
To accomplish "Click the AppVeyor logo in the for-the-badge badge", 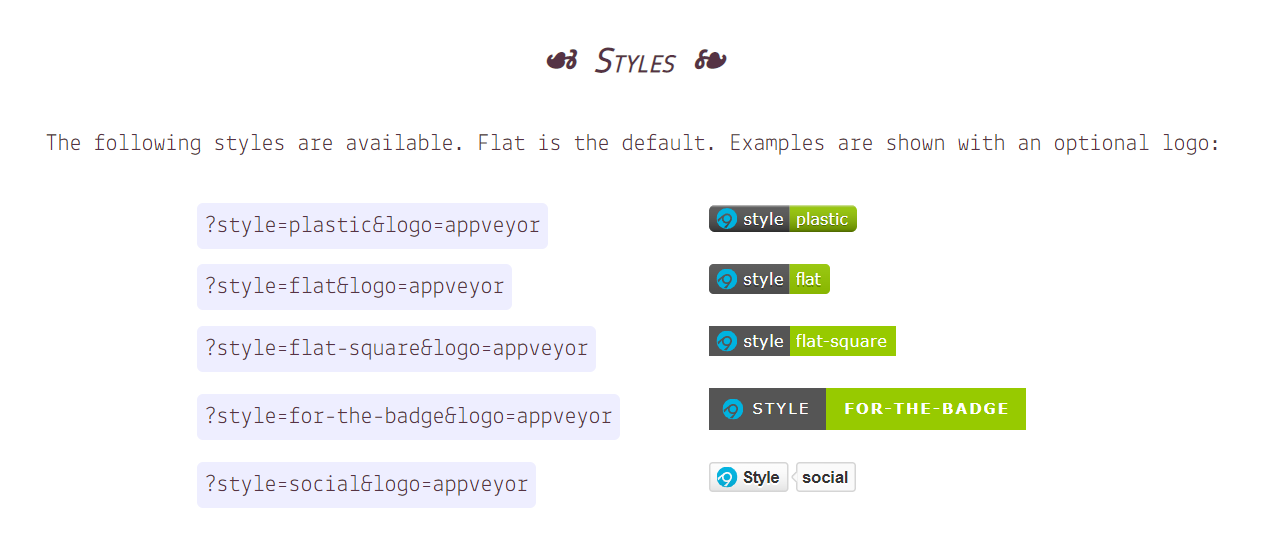I will [733, 409].
